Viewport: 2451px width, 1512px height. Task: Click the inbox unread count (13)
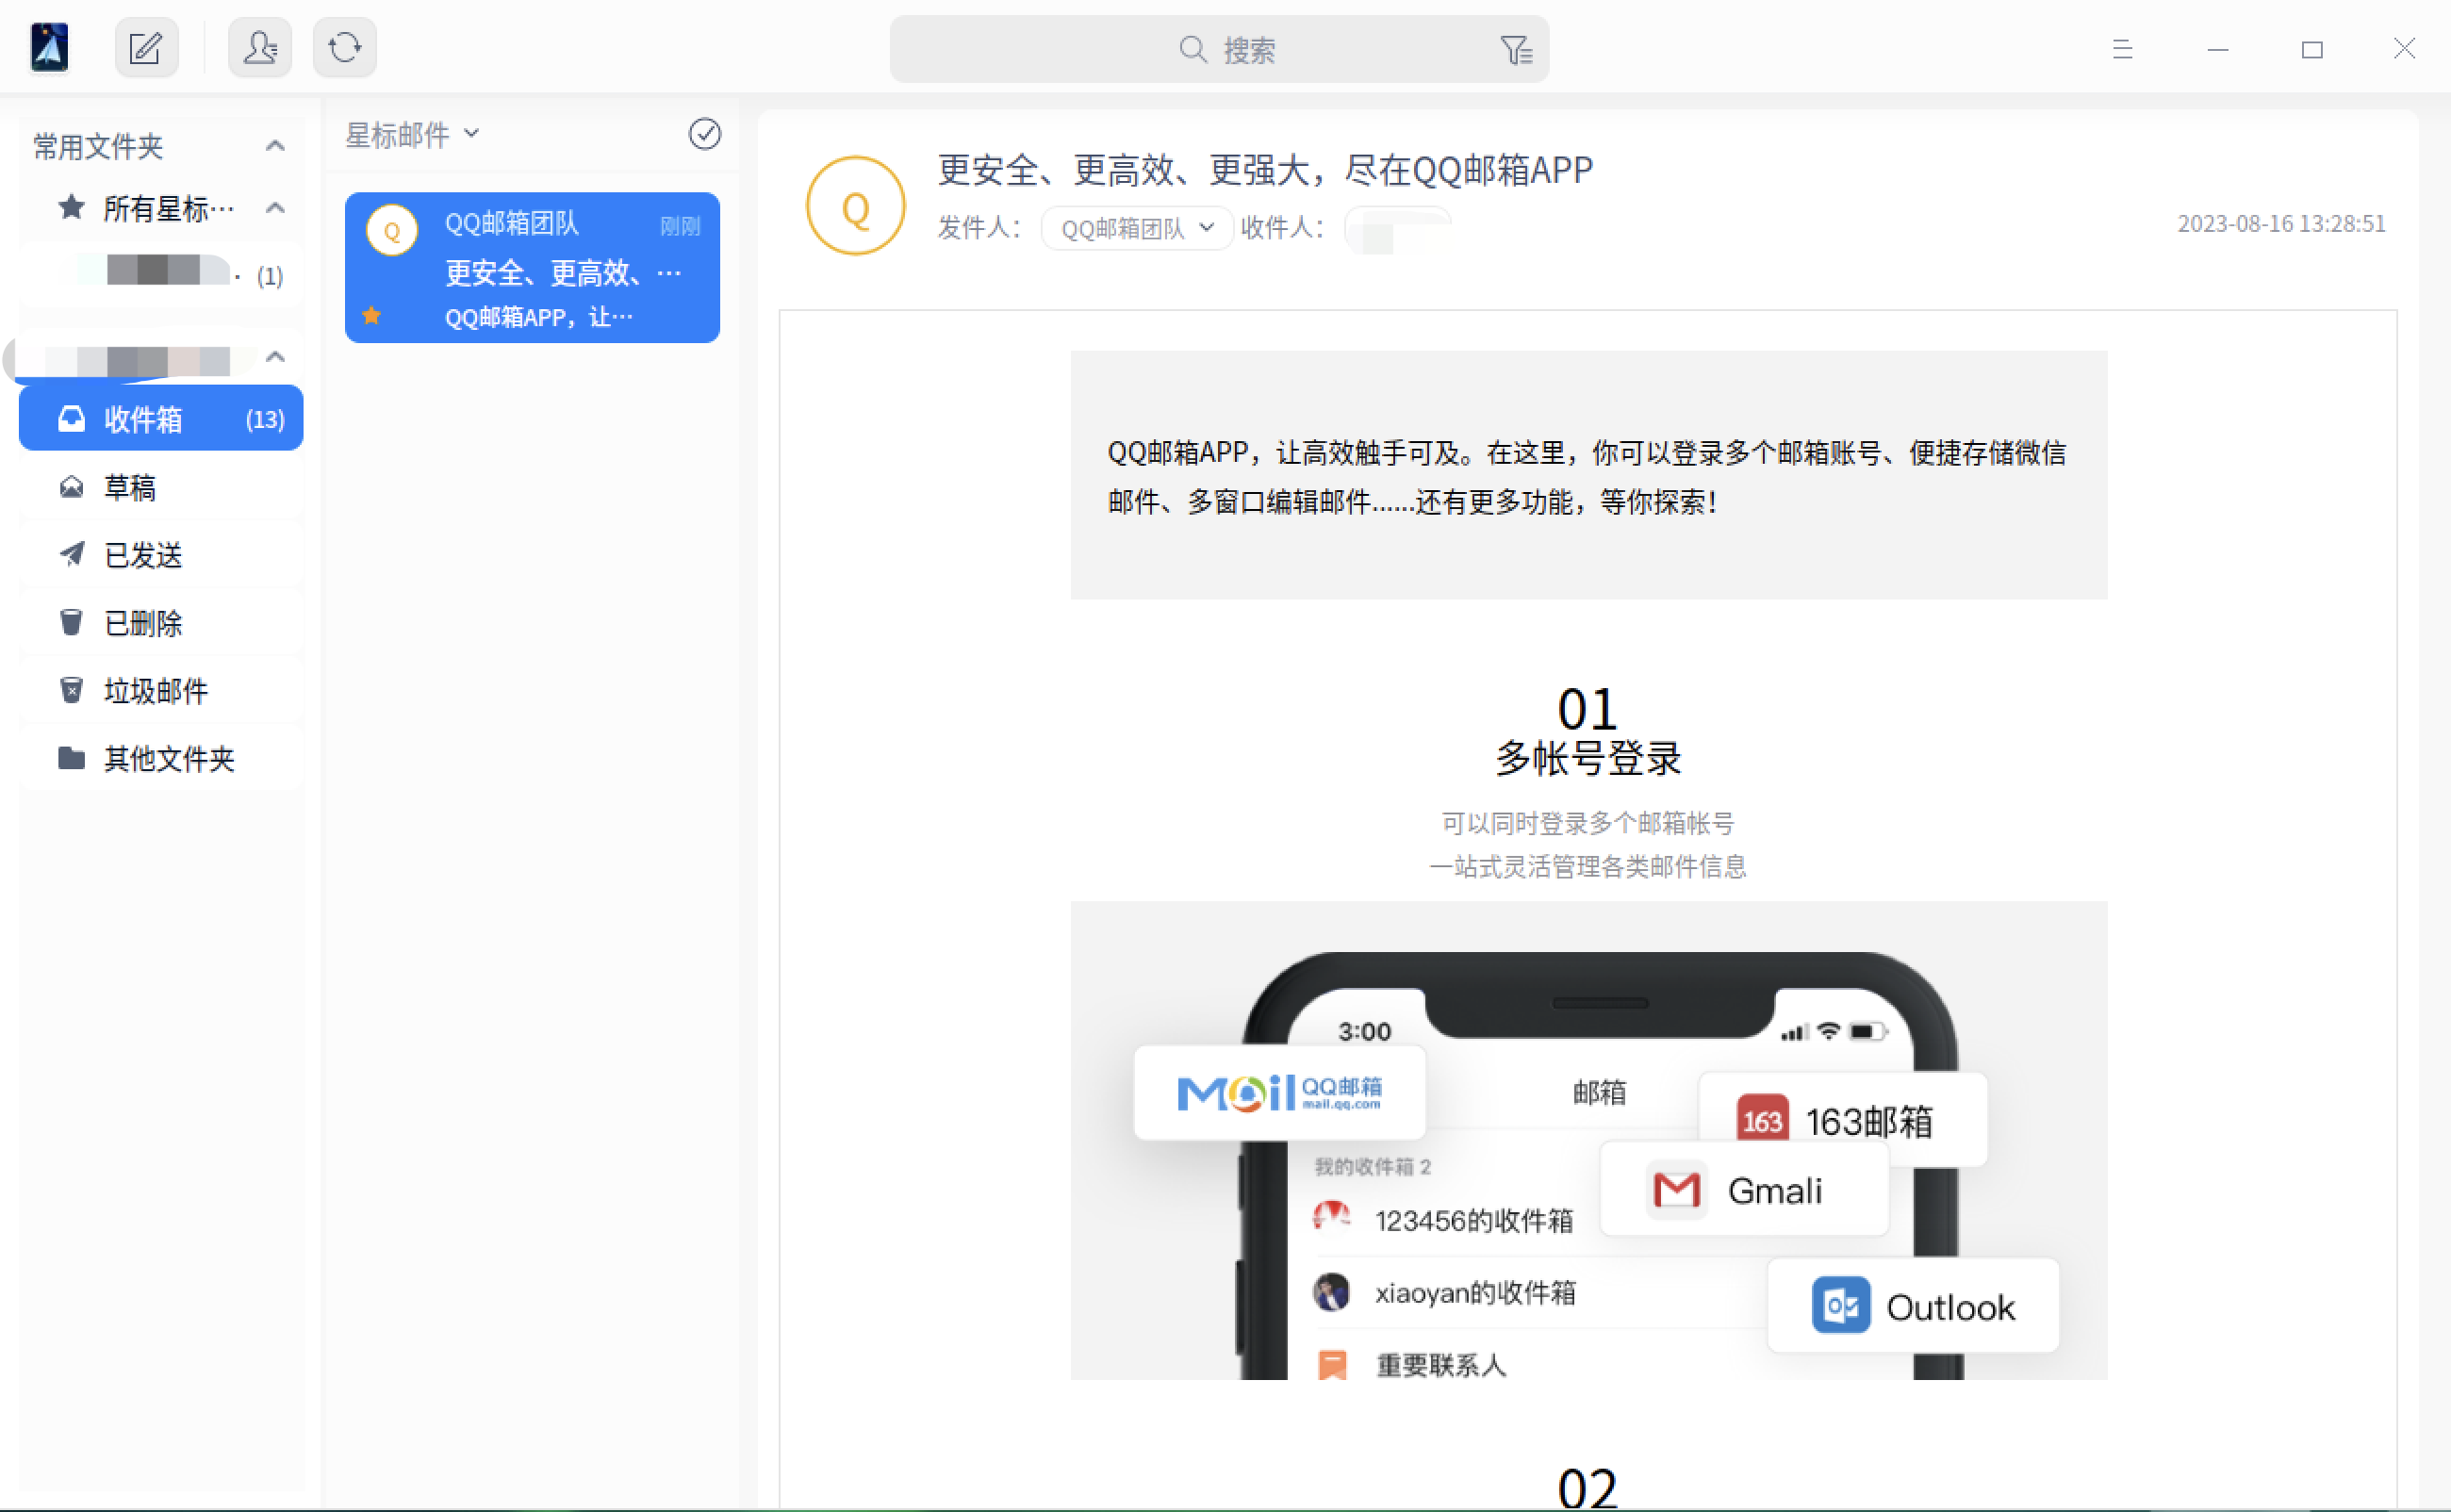pyautogui.click(x=265, y=419)
